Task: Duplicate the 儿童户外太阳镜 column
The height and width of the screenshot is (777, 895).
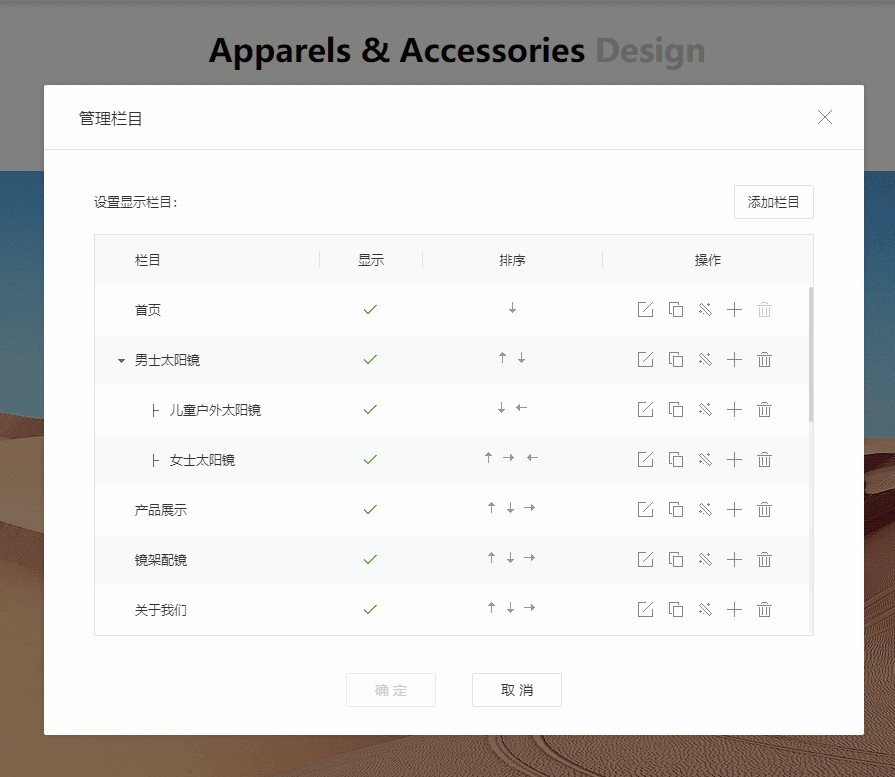Action: point(676,409)
